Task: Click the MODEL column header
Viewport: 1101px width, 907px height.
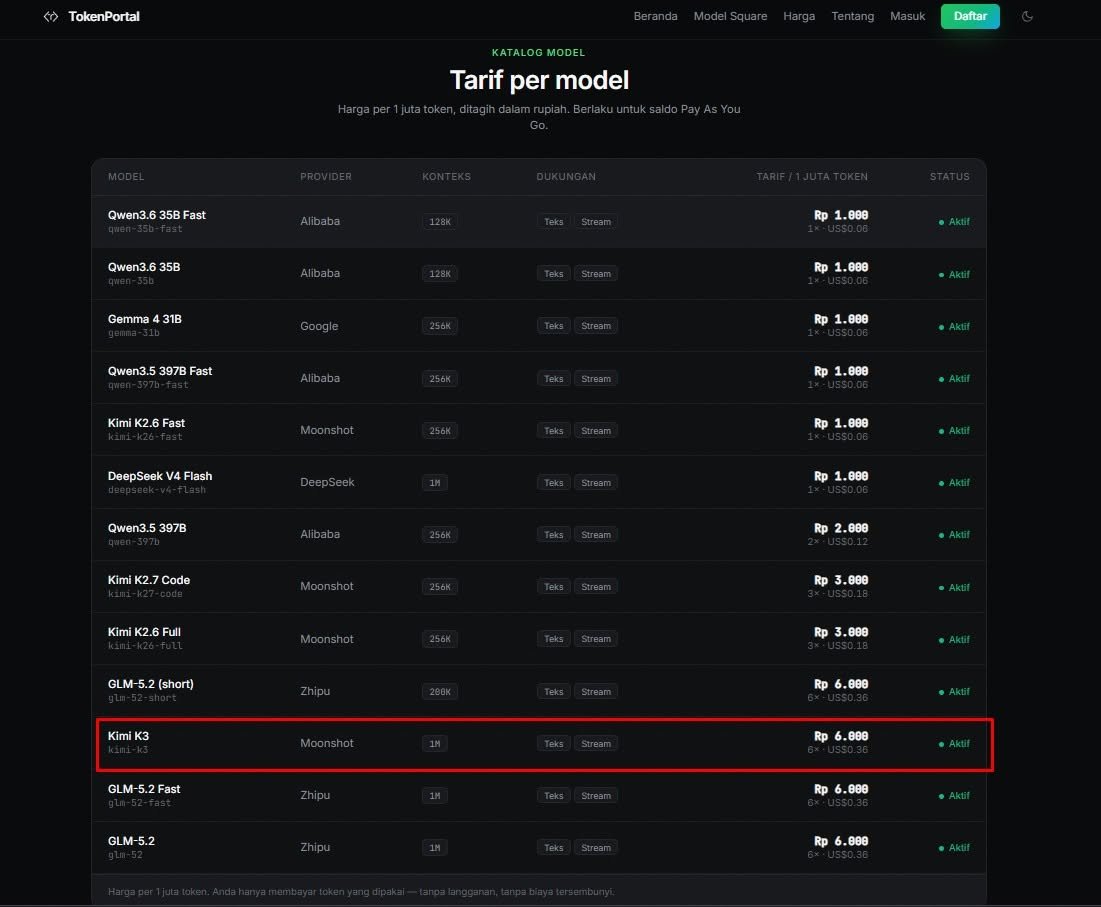Action: click(126, 177)
